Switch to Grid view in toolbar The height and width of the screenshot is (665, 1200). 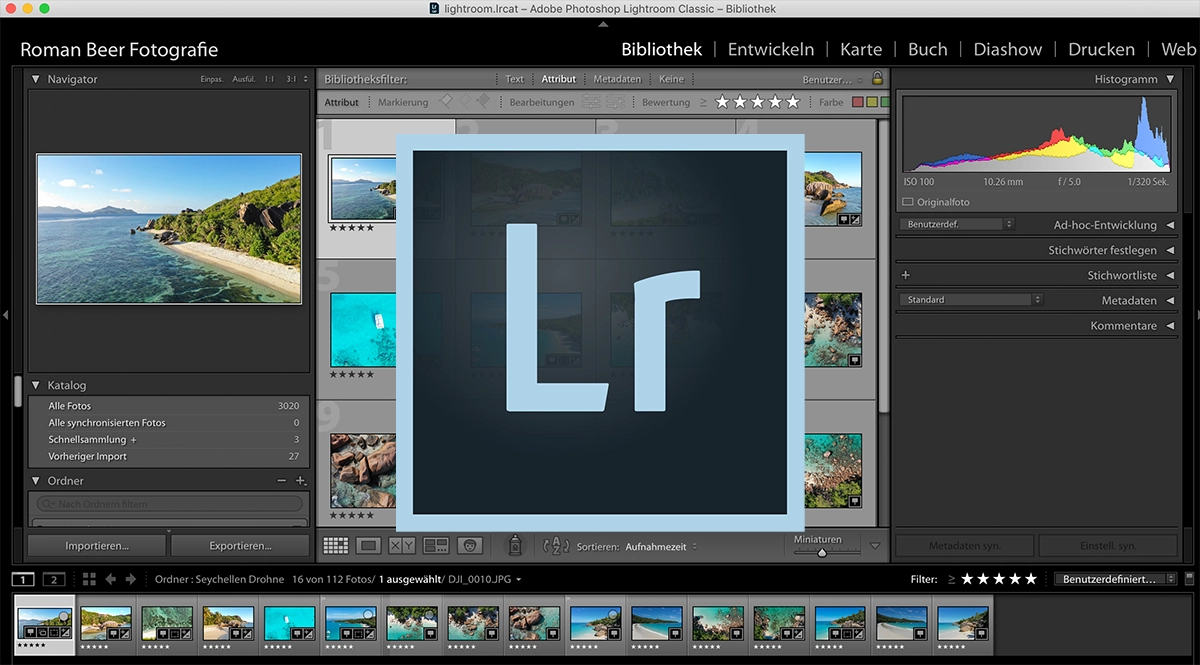click(x=336, y=546)
